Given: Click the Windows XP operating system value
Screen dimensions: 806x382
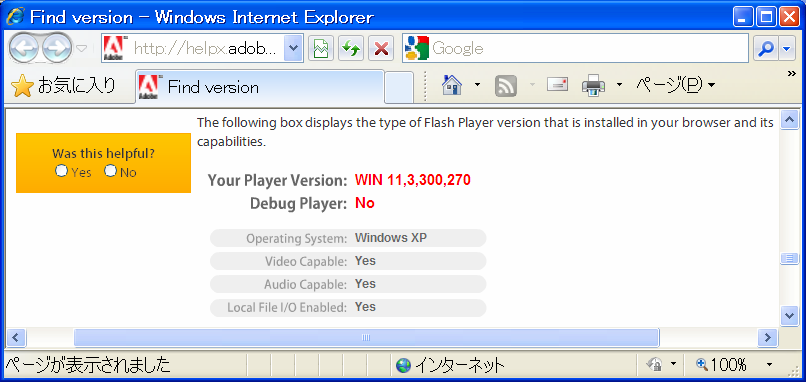Looking at the screenshot, I should tap(391, 238).
